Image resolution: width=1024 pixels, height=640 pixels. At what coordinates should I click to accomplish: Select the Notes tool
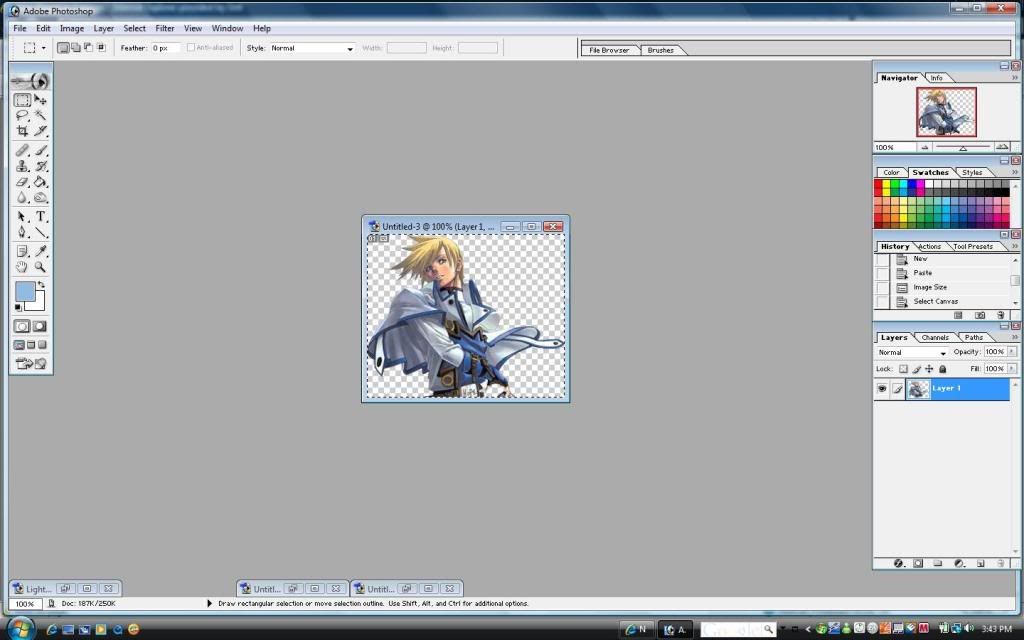click(22, 251)
